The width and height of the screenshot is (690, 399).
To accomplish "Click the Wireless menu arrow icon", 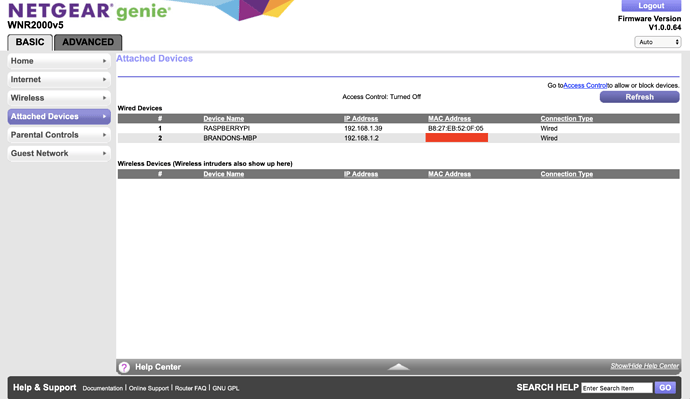I will coord(104,98).
